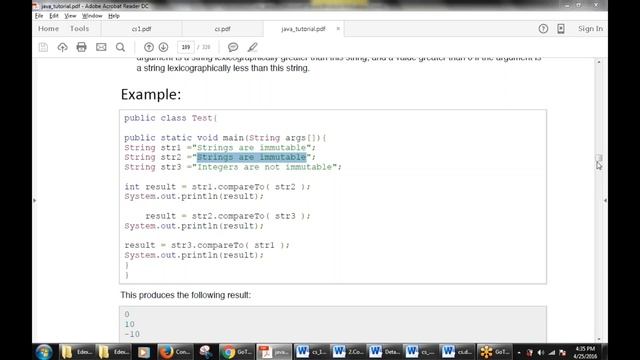This screenshot has width=640, height=360.
Task: Open the Find text magnifier icon
Action: tap(120, 47)
